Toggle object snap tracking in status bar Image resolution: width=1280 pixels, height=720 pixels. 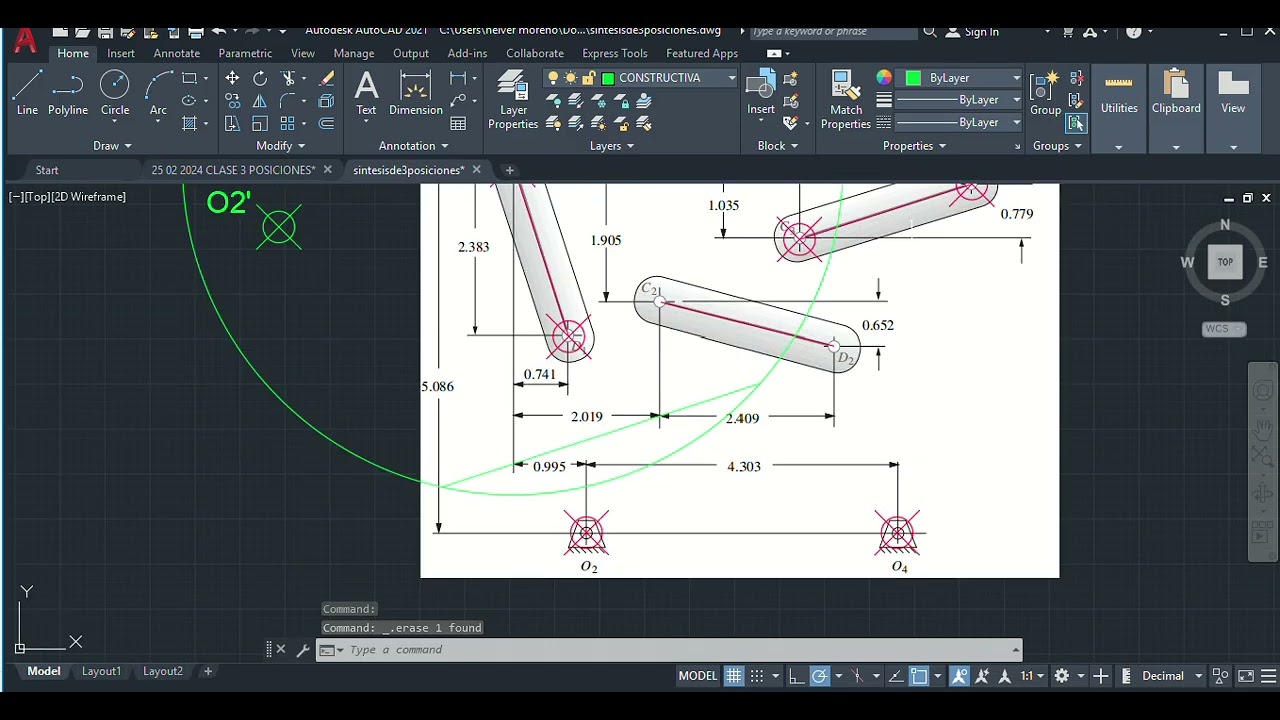tap(896, 676)
